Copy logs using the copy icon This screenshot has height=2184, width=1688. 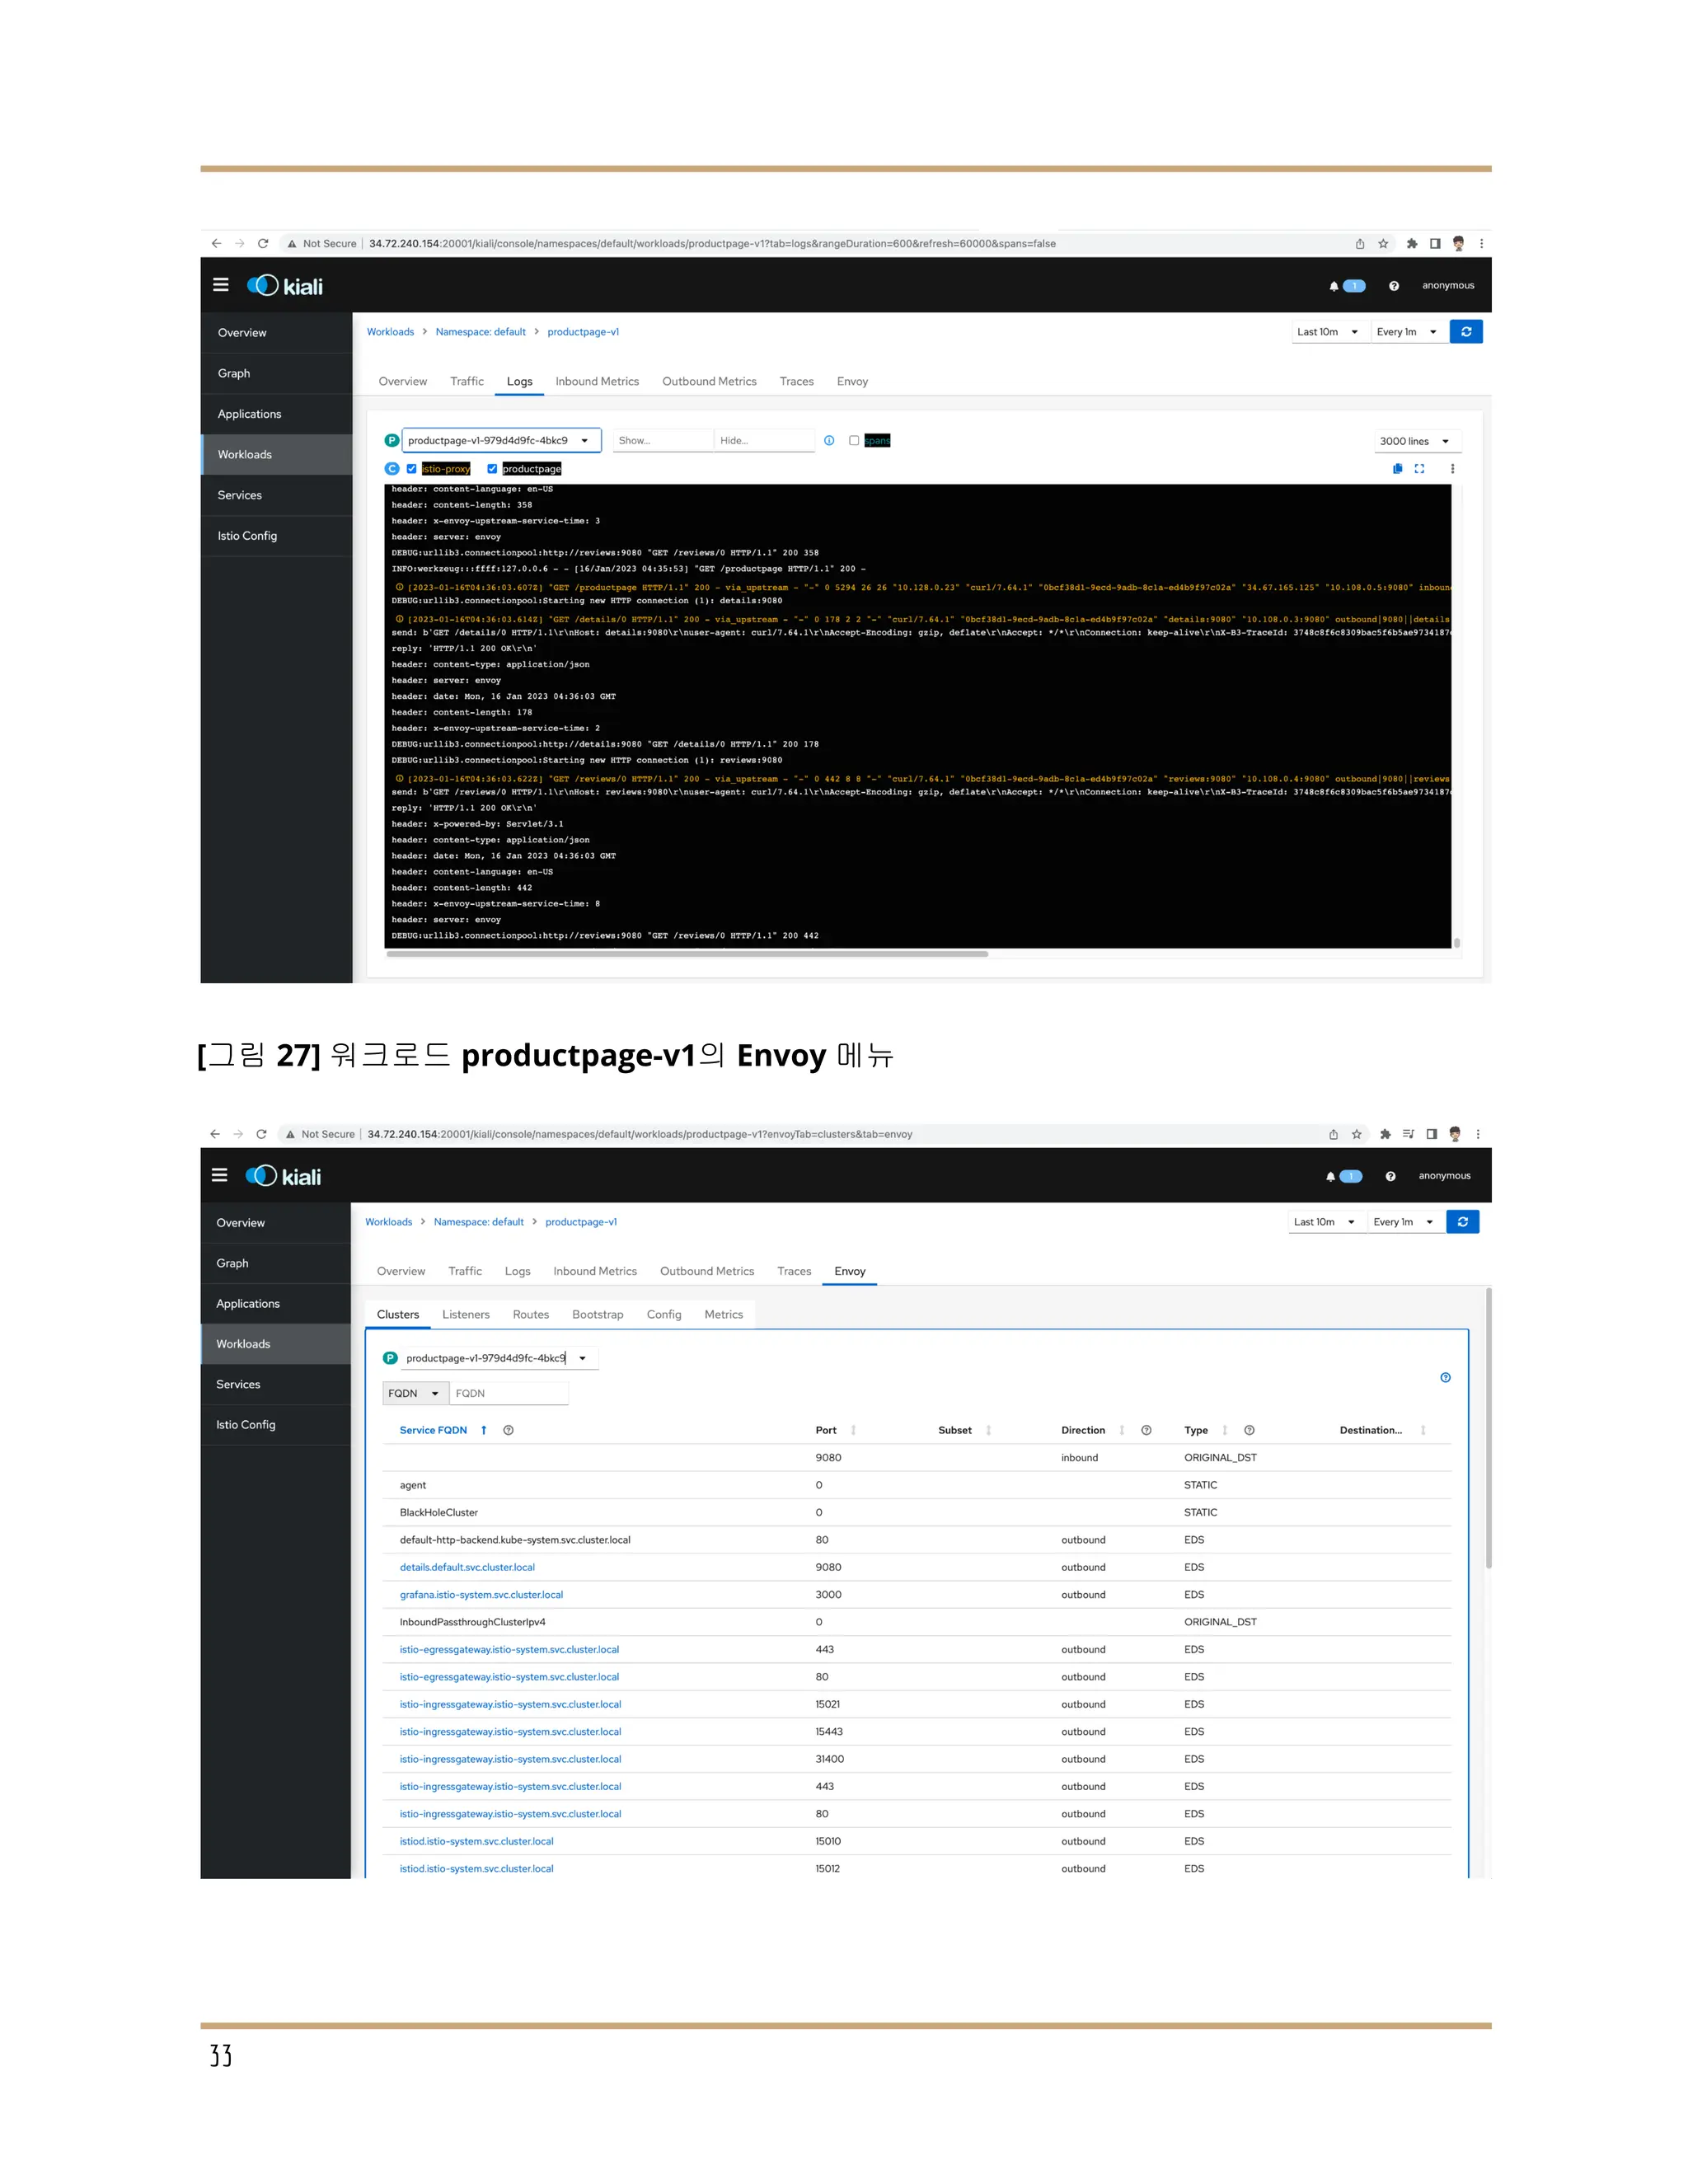[x=1397, y=469]
